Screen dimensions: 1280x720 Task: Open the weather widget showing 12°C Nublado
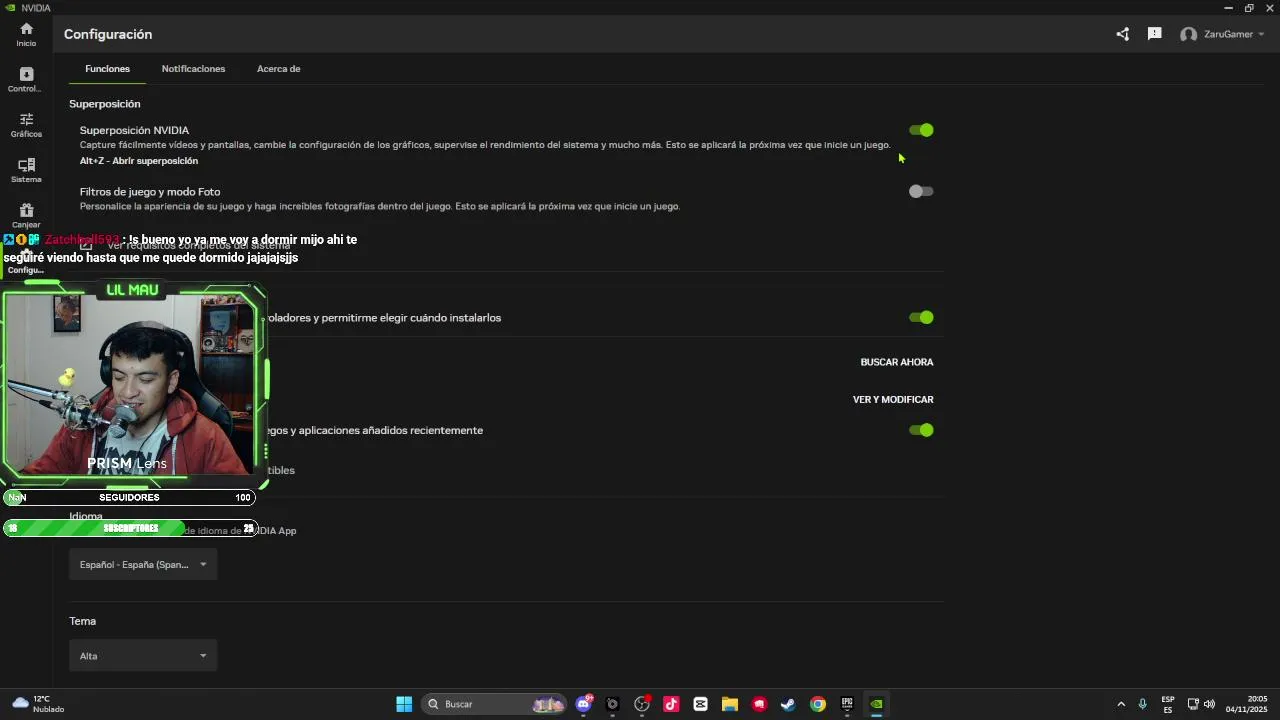tap(38, 704)
